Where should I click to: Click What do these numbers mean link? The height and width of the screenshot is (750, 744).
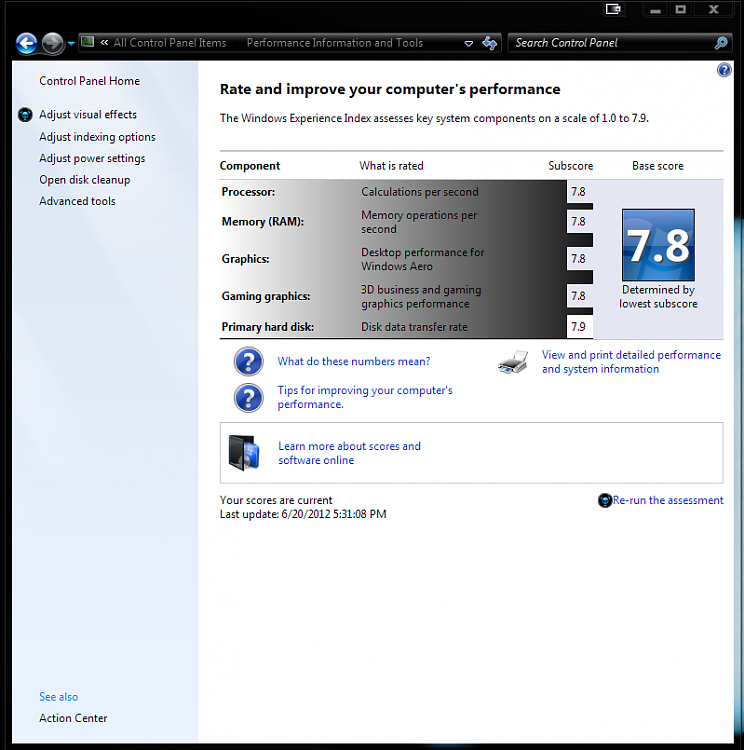[x=354, y=361]
